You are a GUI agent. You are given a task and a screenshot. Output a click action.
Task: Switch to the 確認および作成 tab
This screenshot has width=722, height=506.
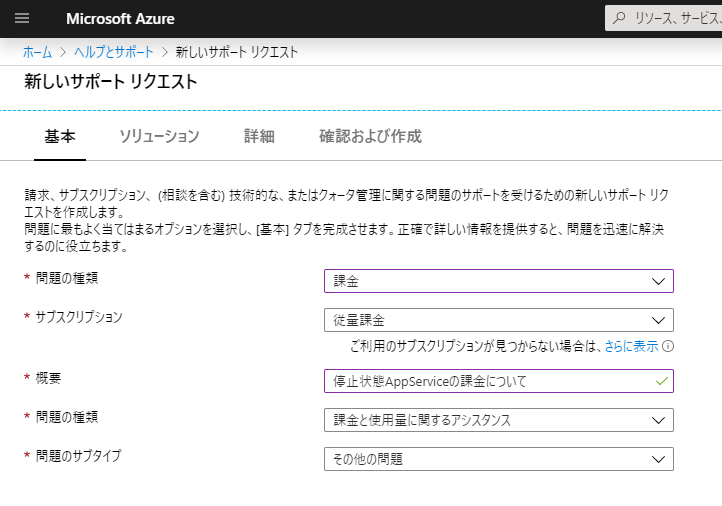(370, 136)
